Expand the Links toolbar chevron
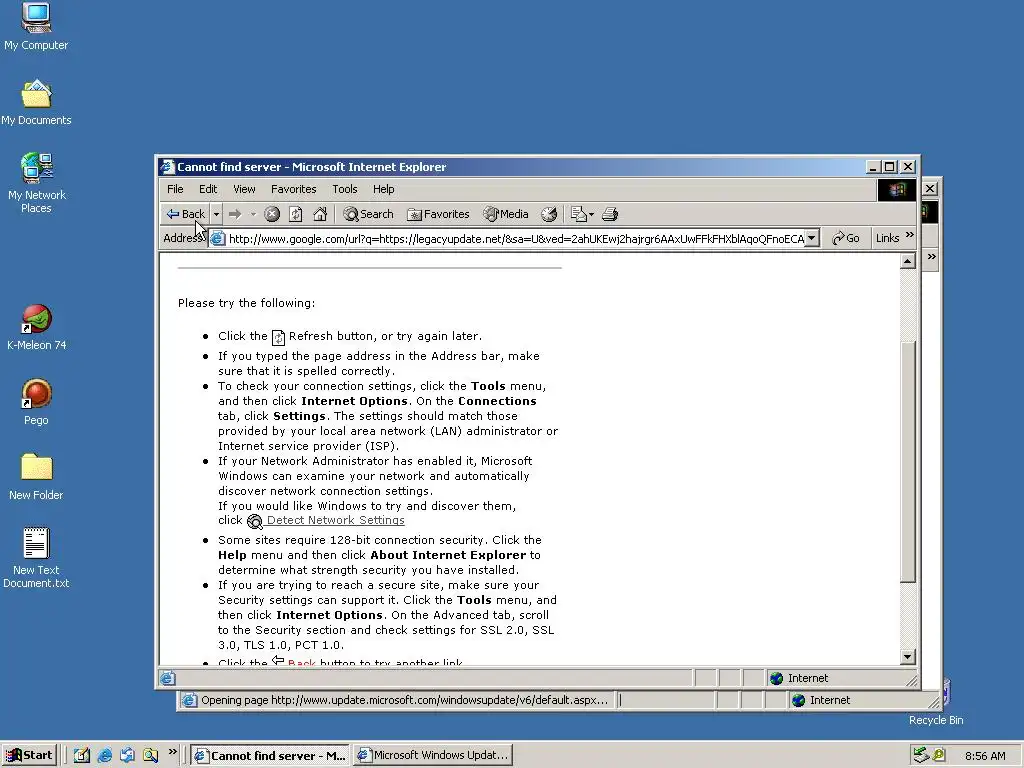 [x=910, y=235]
